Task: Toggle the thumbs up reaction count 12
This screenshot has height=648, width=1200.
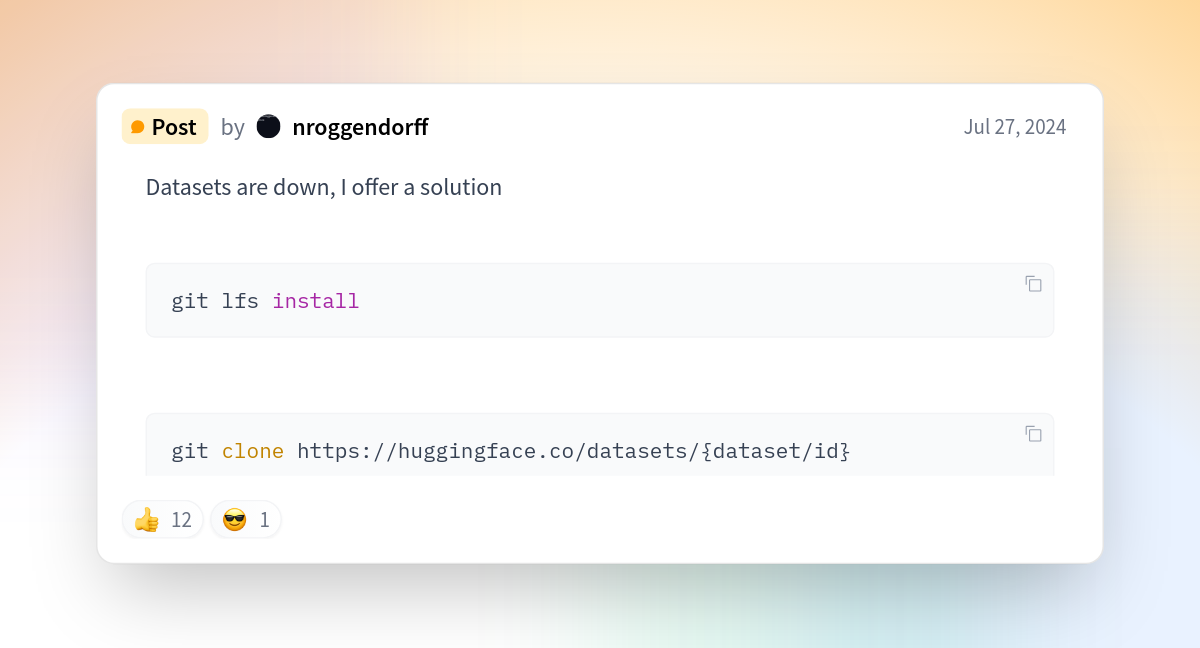Action: coord(163,520)
